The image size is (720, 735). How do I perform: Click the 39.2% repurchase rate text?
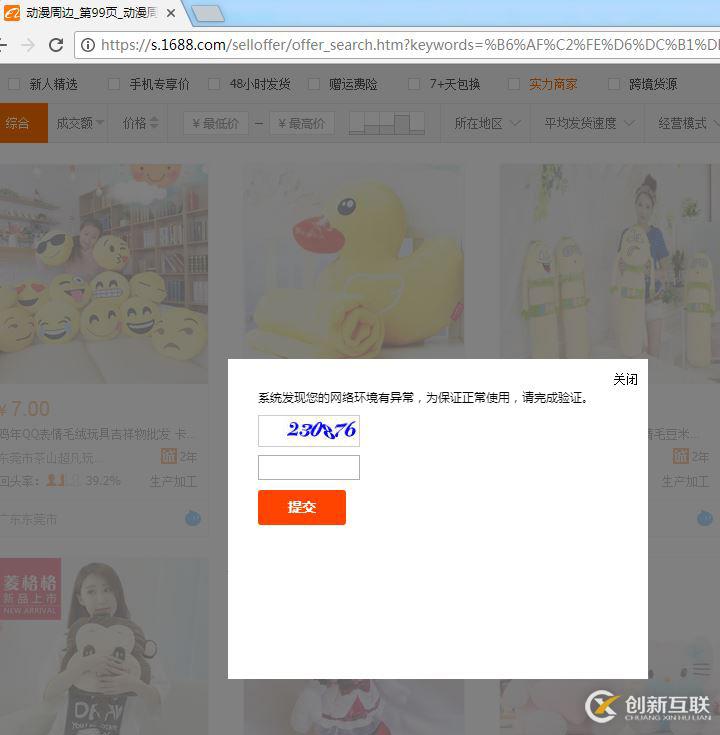point(103,481)
